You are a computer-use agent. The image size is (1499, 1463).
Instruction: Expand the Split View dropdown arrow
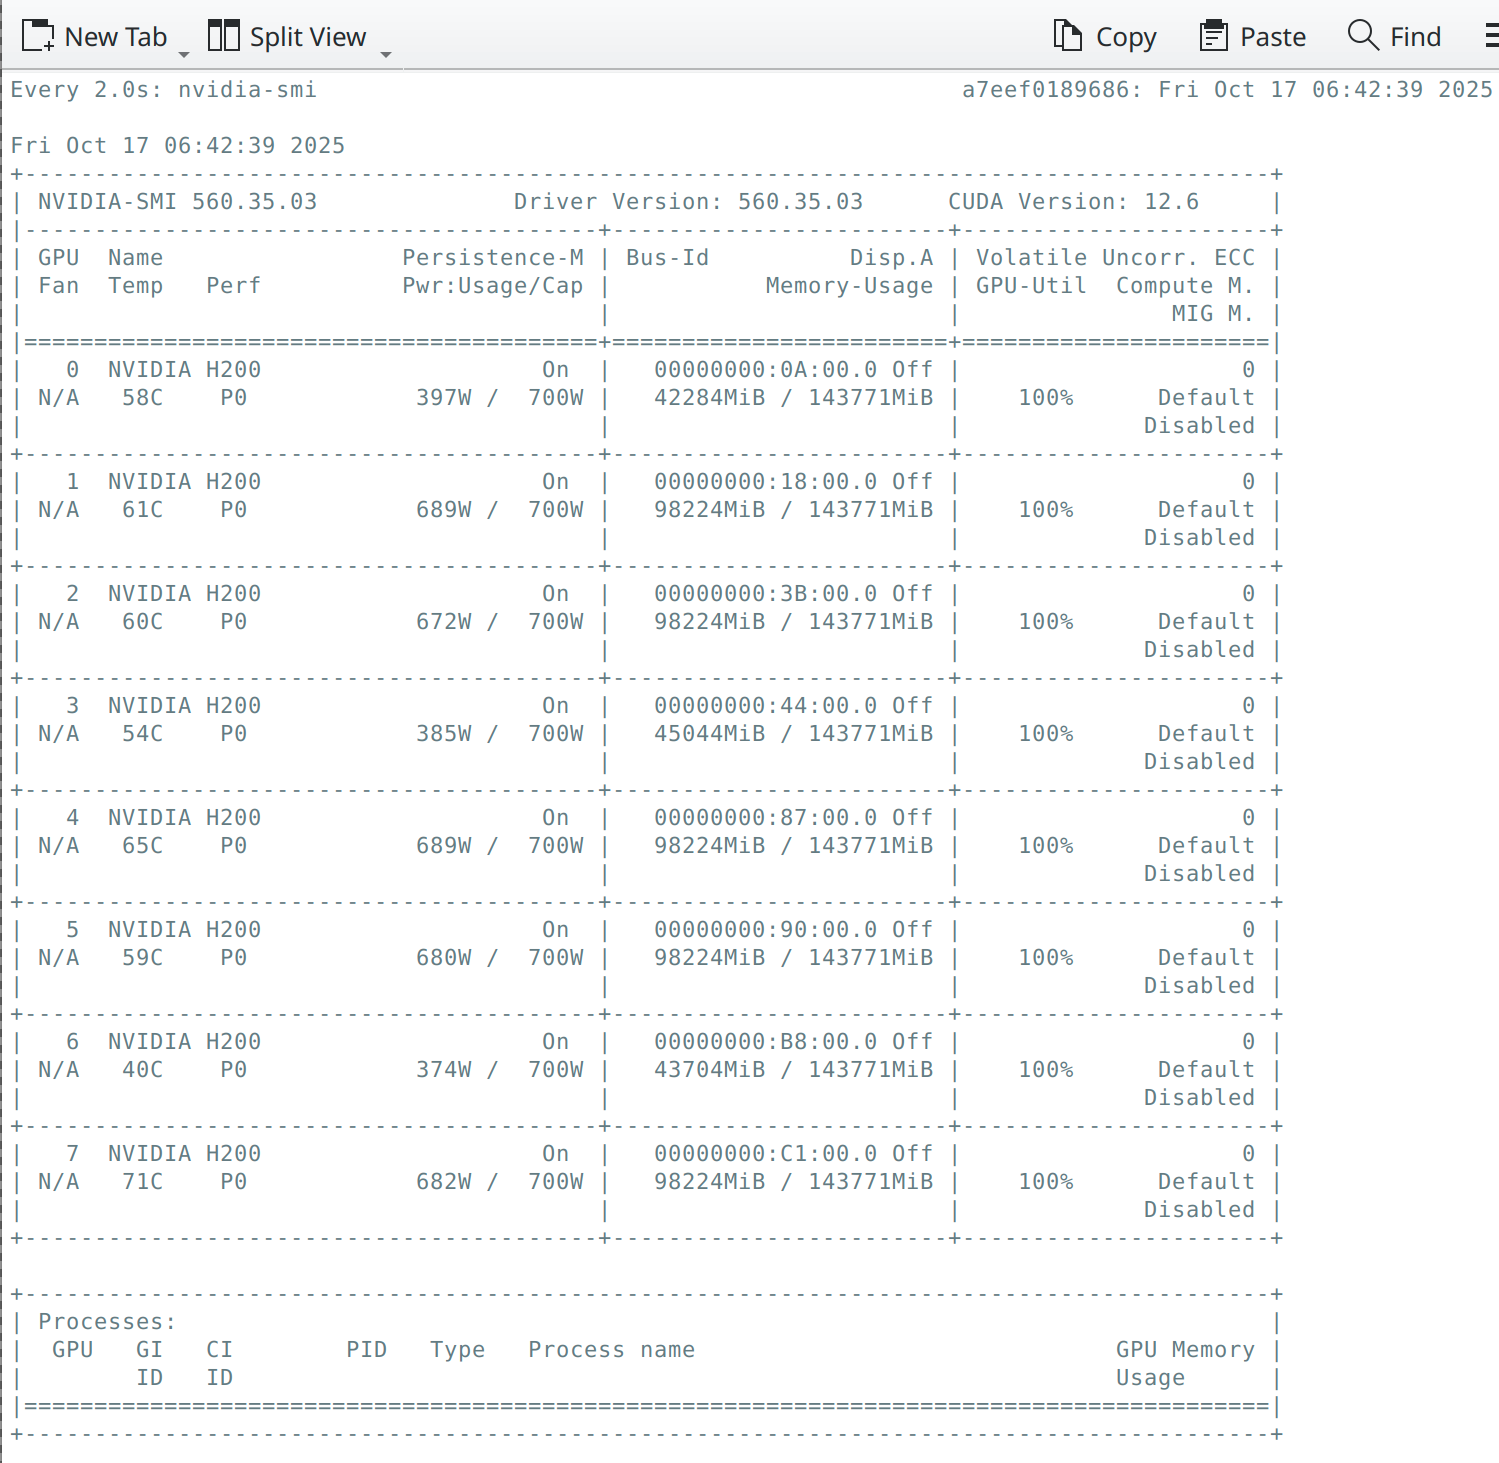click(386, 54)
